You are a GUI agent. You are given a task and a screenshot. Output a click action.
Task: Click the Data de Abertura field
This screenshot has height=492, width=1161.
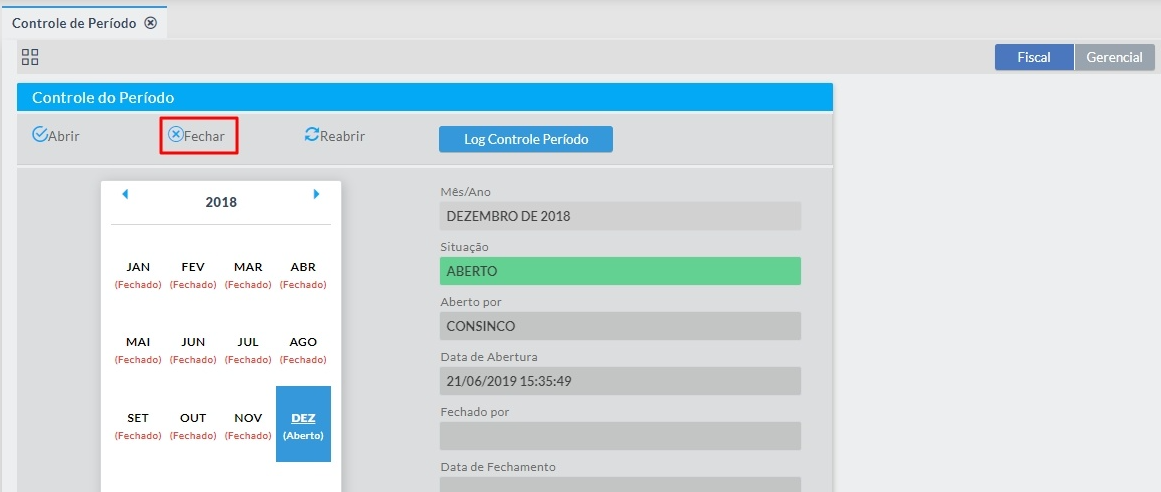pos(620,381)
